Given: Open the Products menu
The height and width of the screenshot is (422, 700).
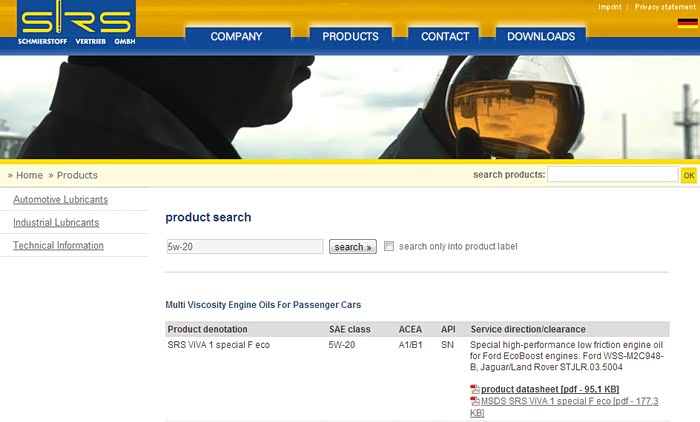Looking at the screenshot, I should tap(350, 37).
